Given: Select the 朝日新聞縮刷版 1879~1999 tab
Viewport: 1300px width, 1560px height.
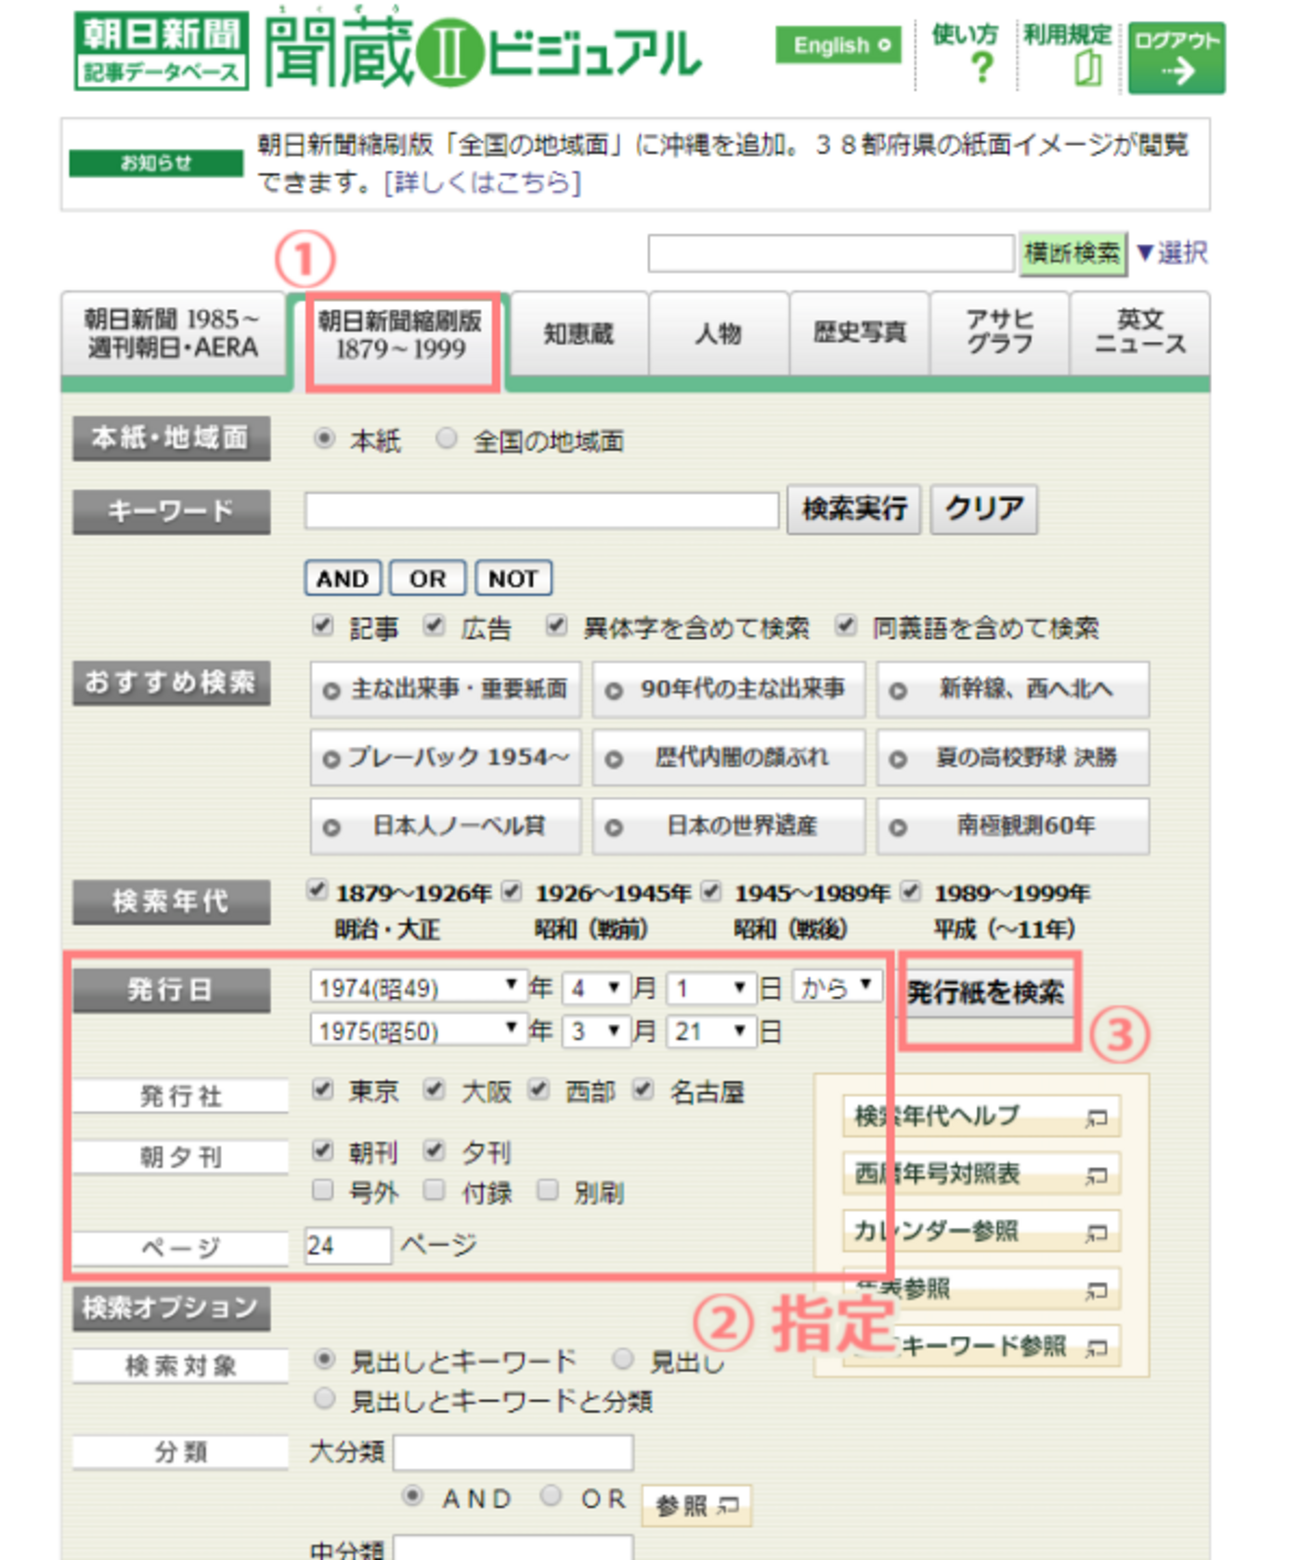Looking at the screenshot, I should [400, 335].
